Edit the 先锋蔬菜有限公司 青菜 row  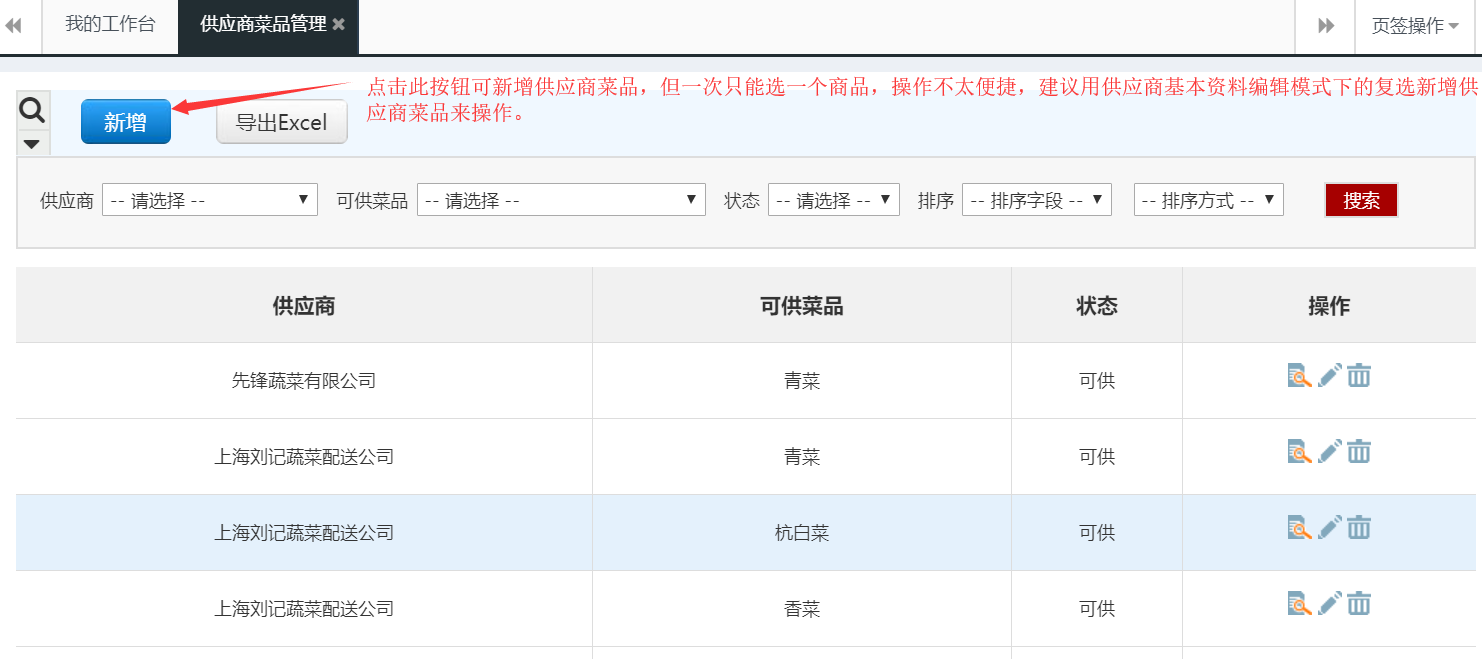1329,376
